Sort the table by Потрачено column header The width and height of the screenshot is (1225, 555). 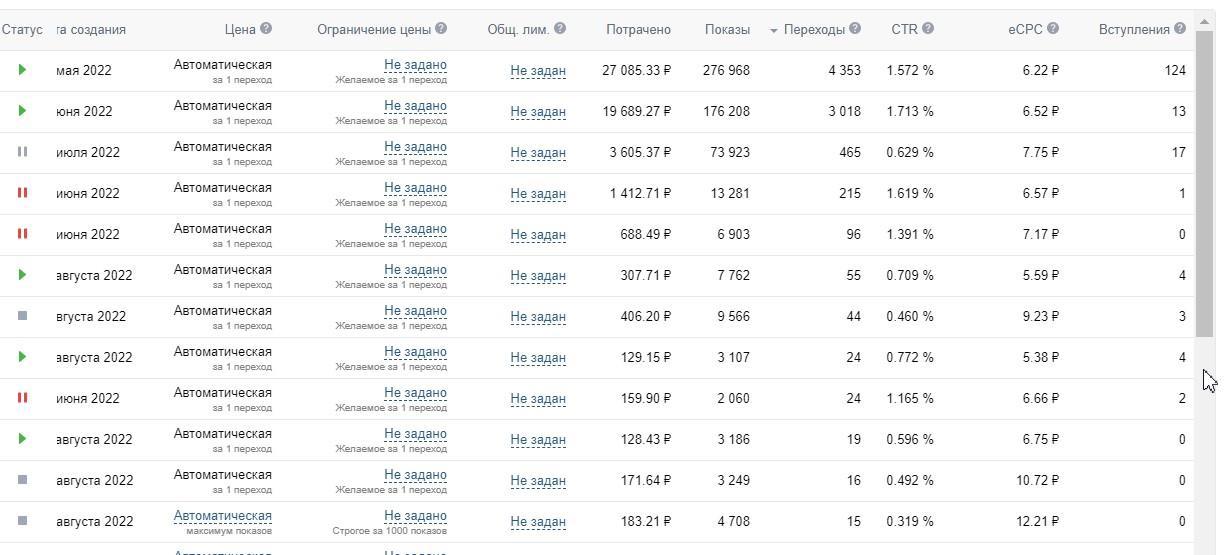coord(638,30)
